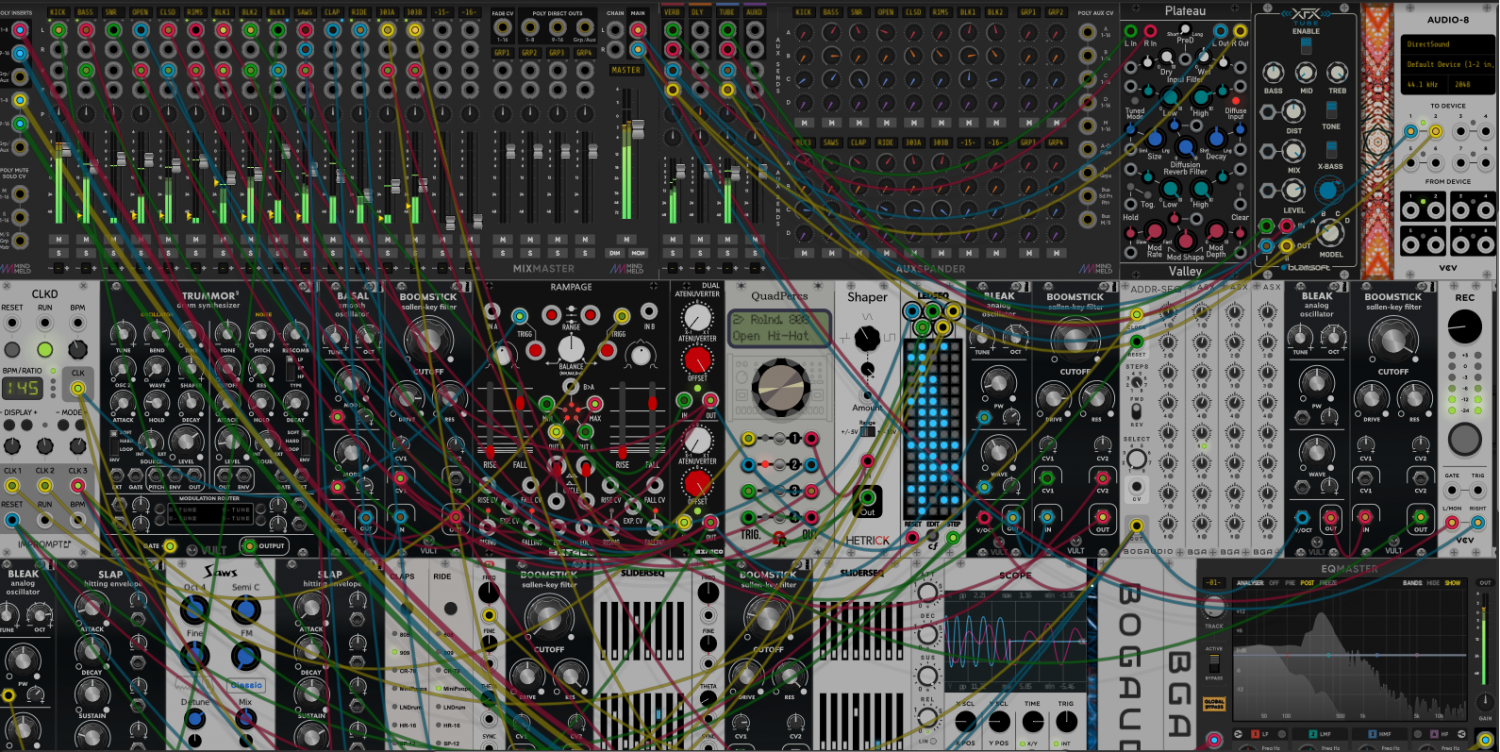Click Audio-8 To Device jack 2
The image size is (1500, 752).
click(1435, 131)
